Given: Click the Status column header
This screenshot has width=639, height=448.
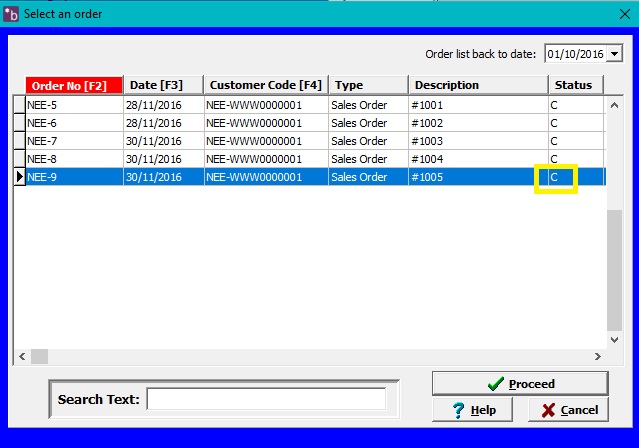Looking at the screenshot, I should (576, 85).
